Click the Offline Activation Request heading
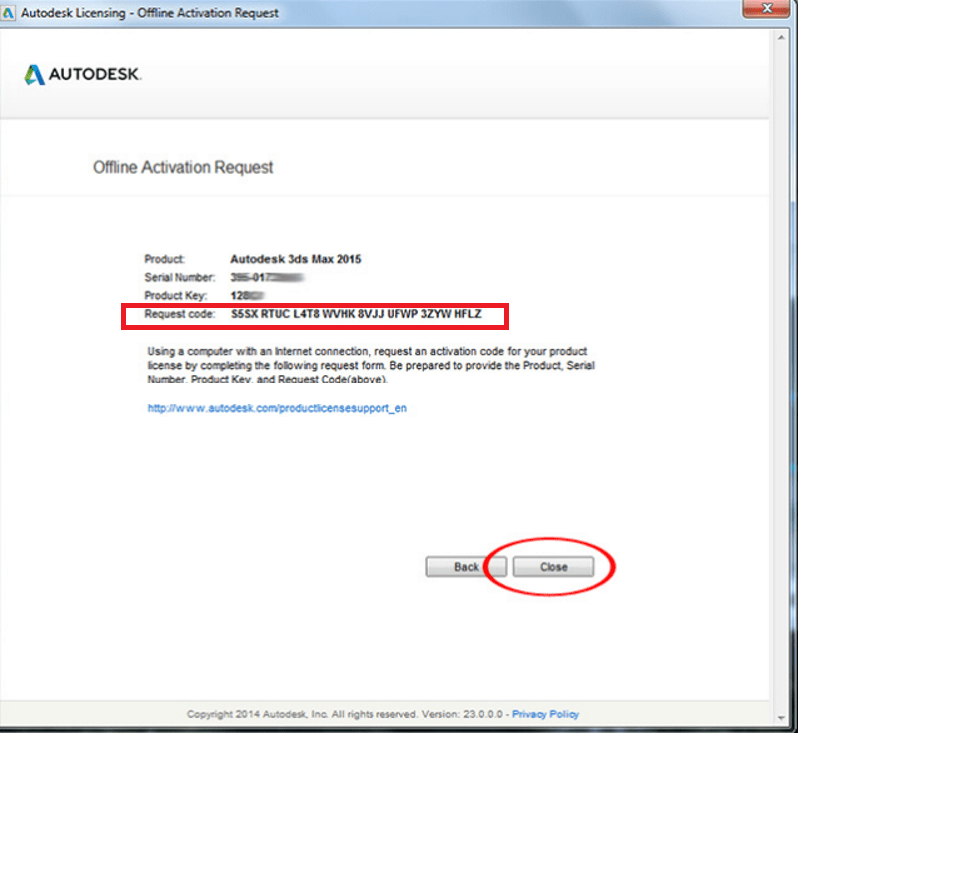This screenshot has width=957, height=869. pos(182,167)
